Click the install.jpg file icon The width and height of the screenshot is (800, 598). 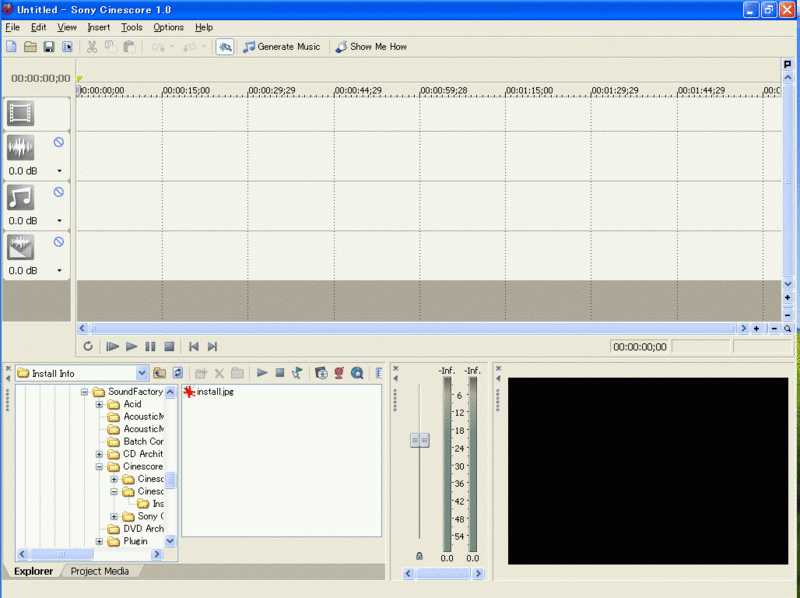pyautogui.click(x=189, y=392)
